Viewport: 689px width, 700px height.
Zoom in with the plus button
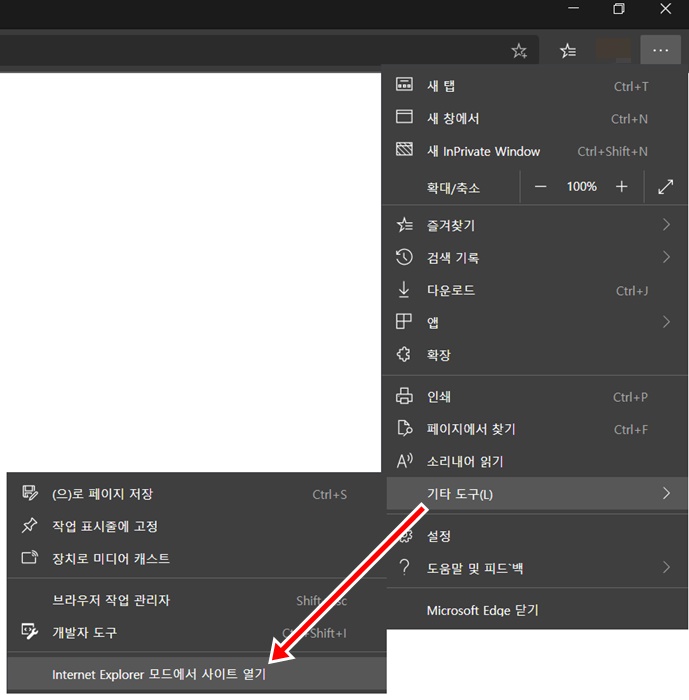pos(621,187)
